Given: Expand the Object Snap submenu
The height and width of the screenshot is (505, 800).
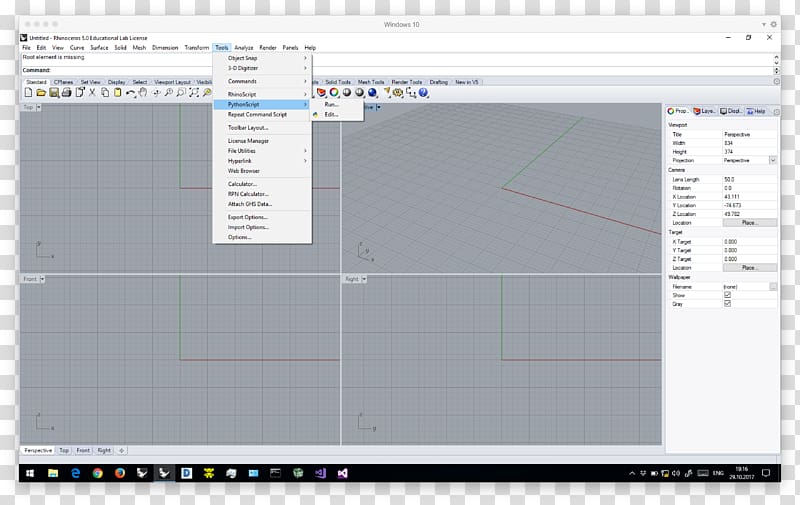Looking at the screenshot, I should point(262,58).
